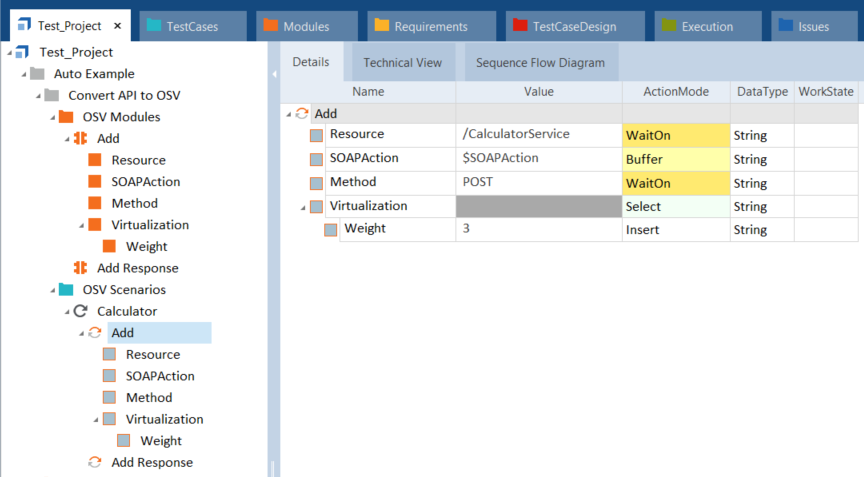Click the WaitOn ActionMode cell for Method
864x477 pixels.
(x=675, y=183)
